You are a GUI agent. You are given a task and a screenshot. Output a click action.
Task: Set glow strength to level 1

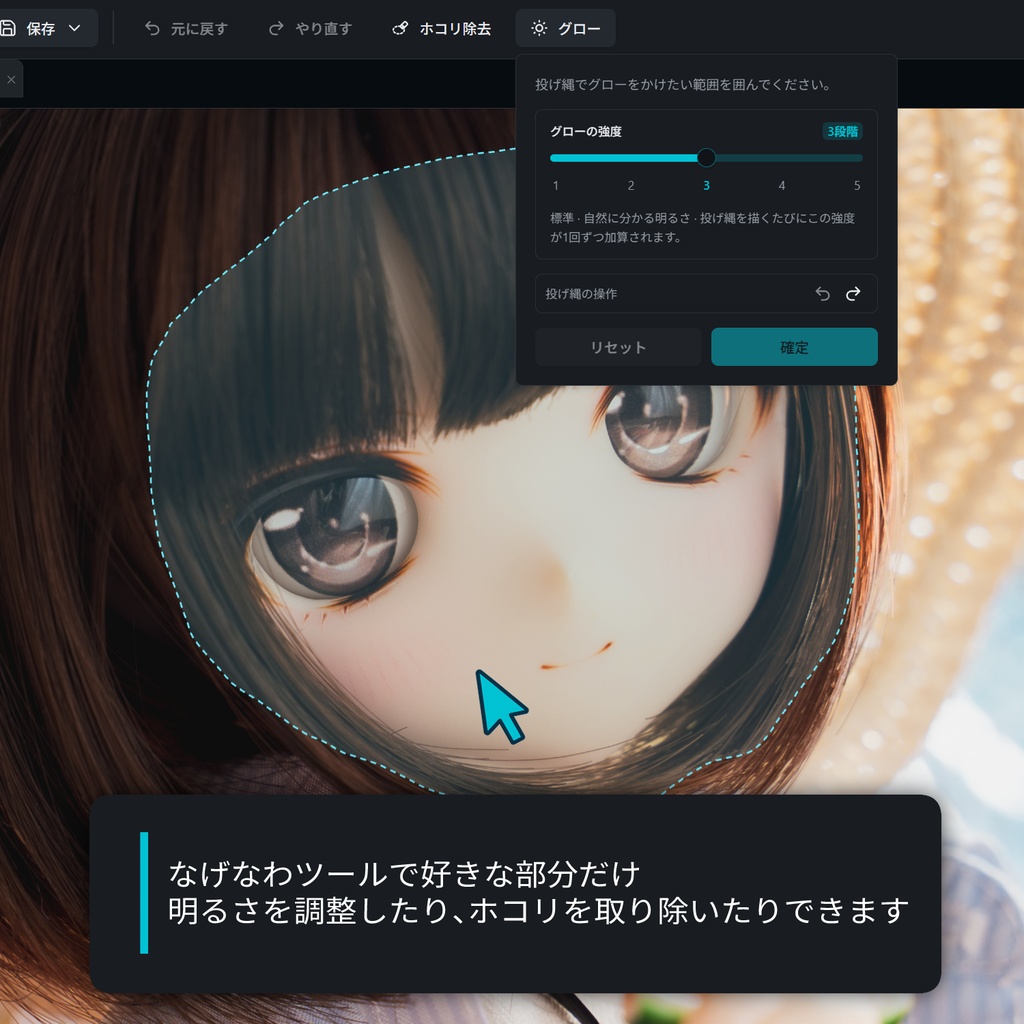[556, 185]
